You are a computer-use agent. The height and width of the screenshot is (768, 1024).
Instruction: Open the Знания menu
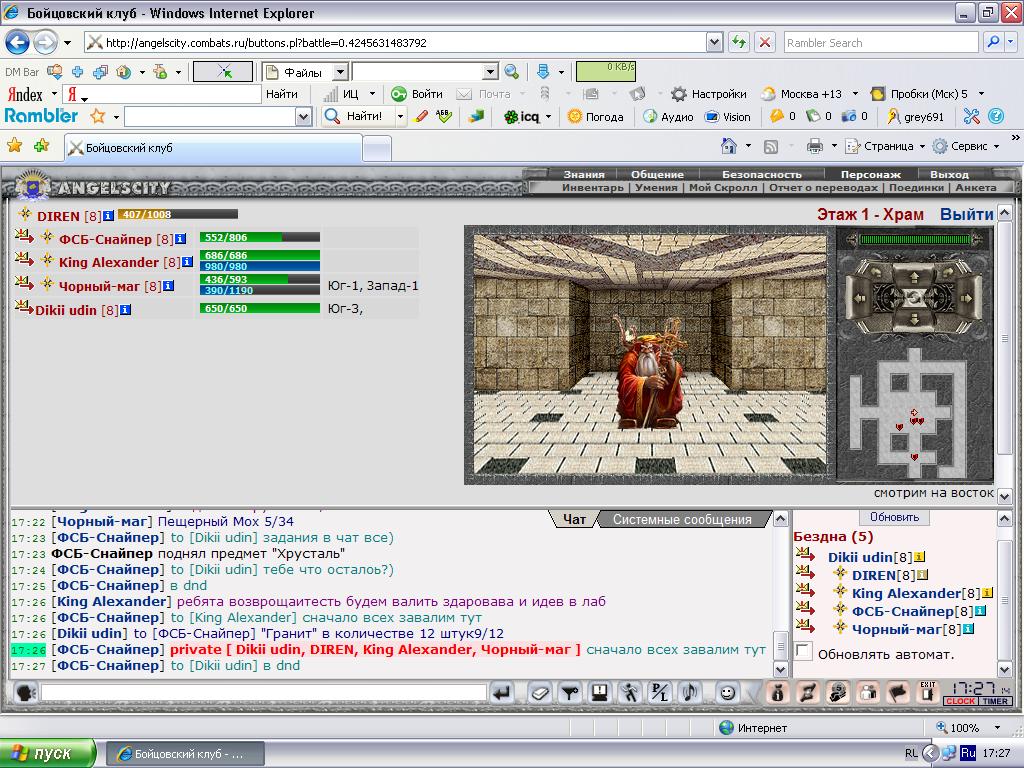[584, 174]
